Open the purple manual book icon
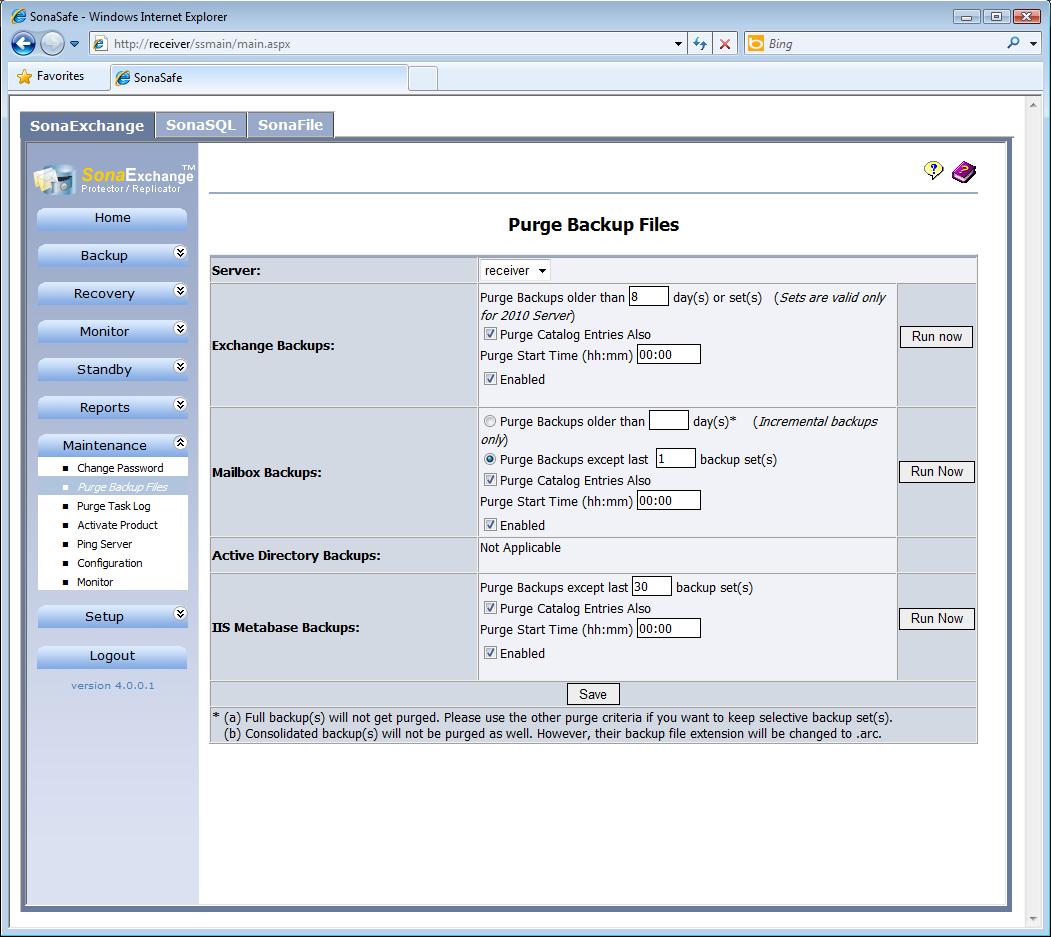Screen dimensions: 1051x937 (x=963, y=172)
